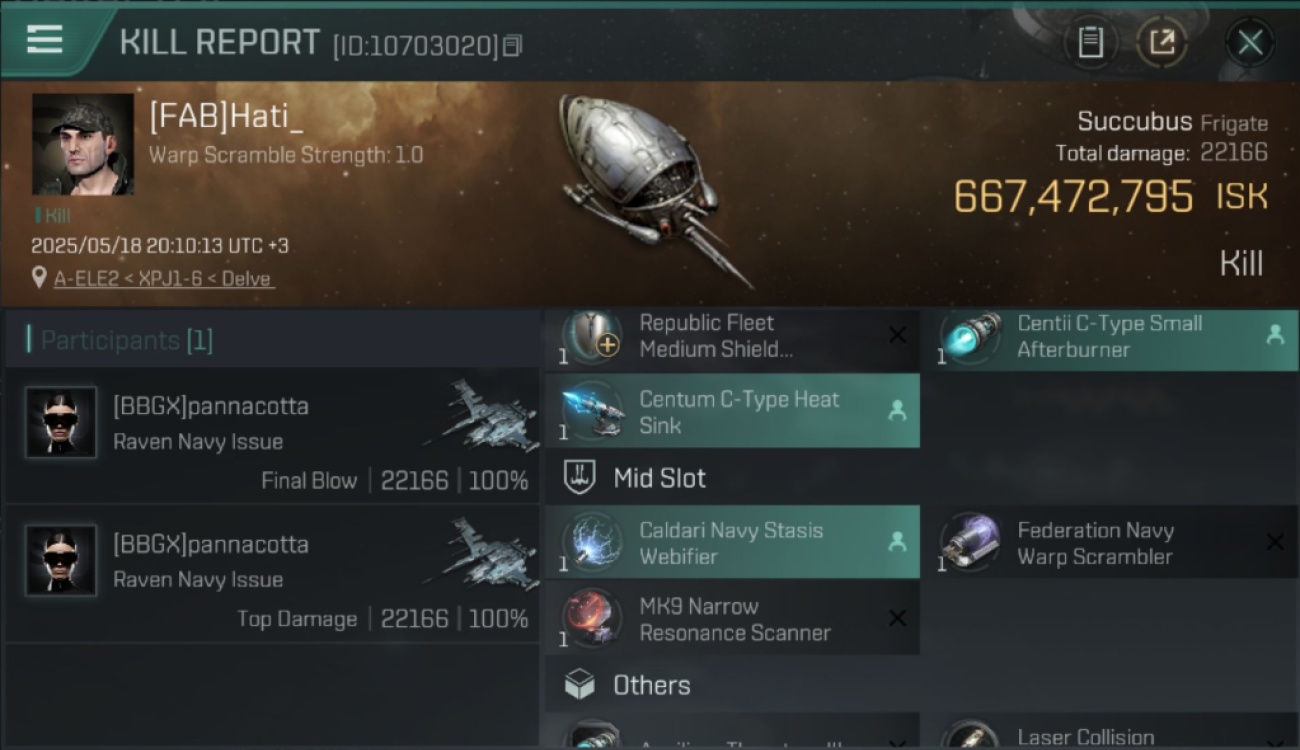Image resolution: width=1300 pixels, height=750 pixels.
Task: Copy the kill report ID
Action: [512, 45]
